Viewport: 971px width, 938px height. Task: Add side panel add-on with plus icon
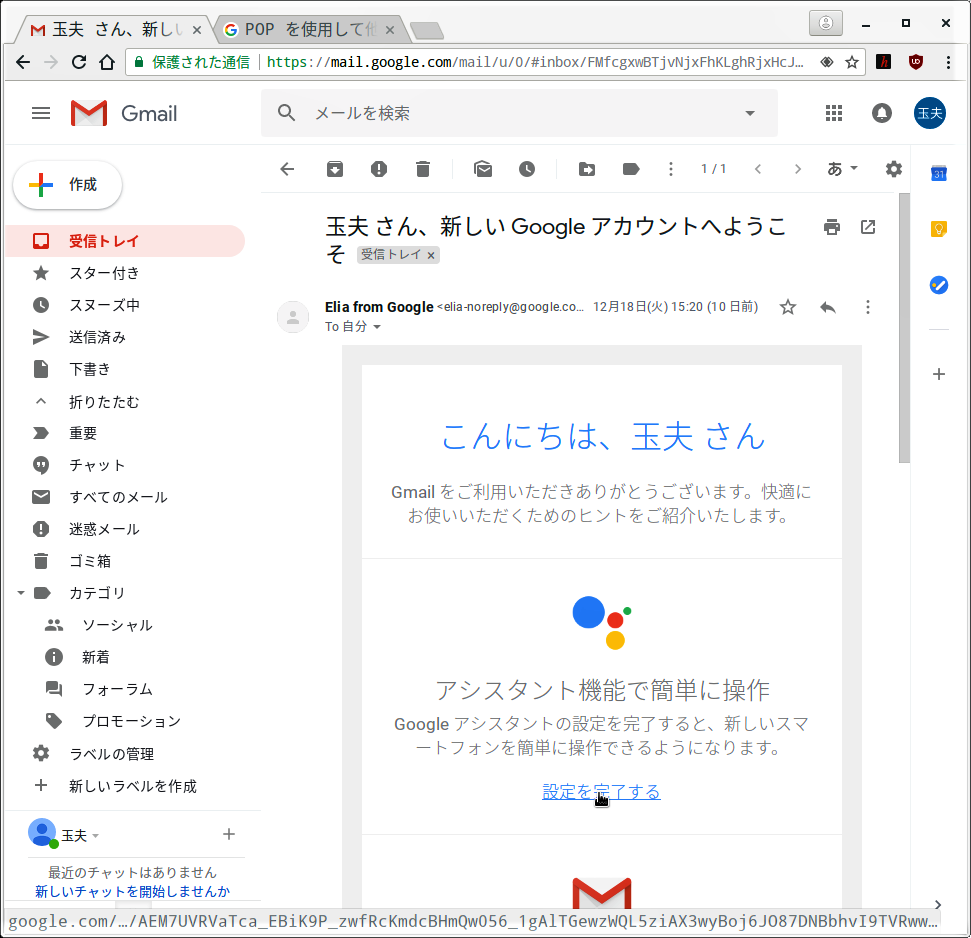(x=939, y=374)
